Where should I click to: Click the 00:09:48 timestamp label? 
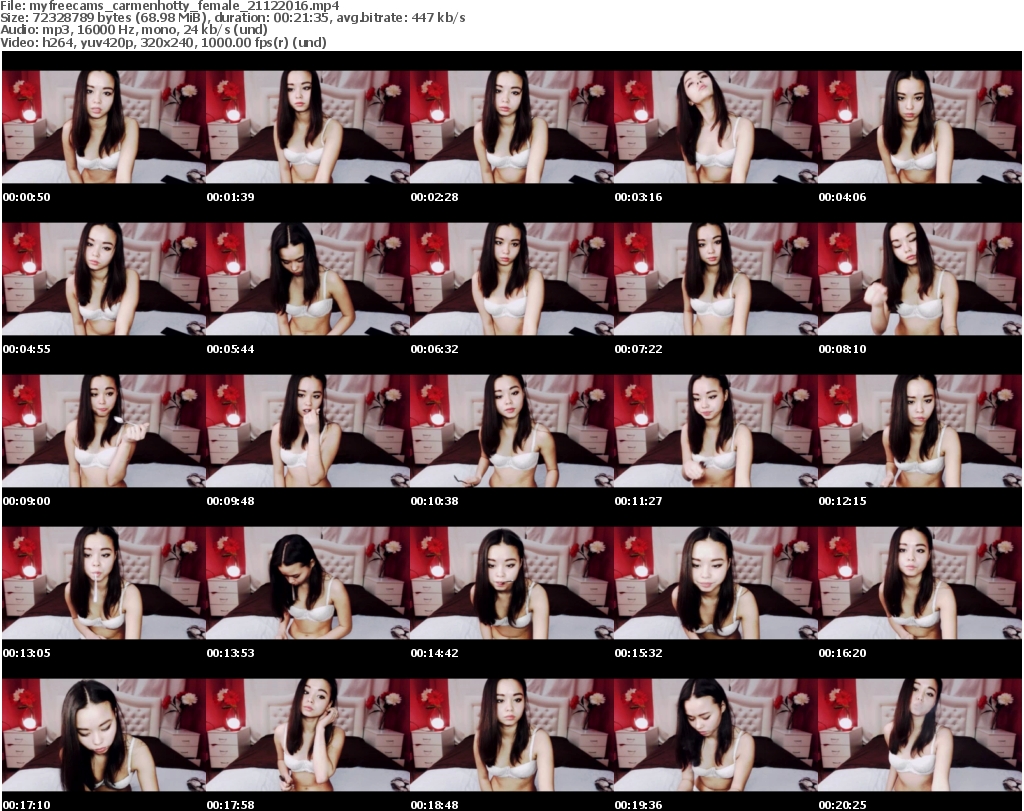click(231, 501)
